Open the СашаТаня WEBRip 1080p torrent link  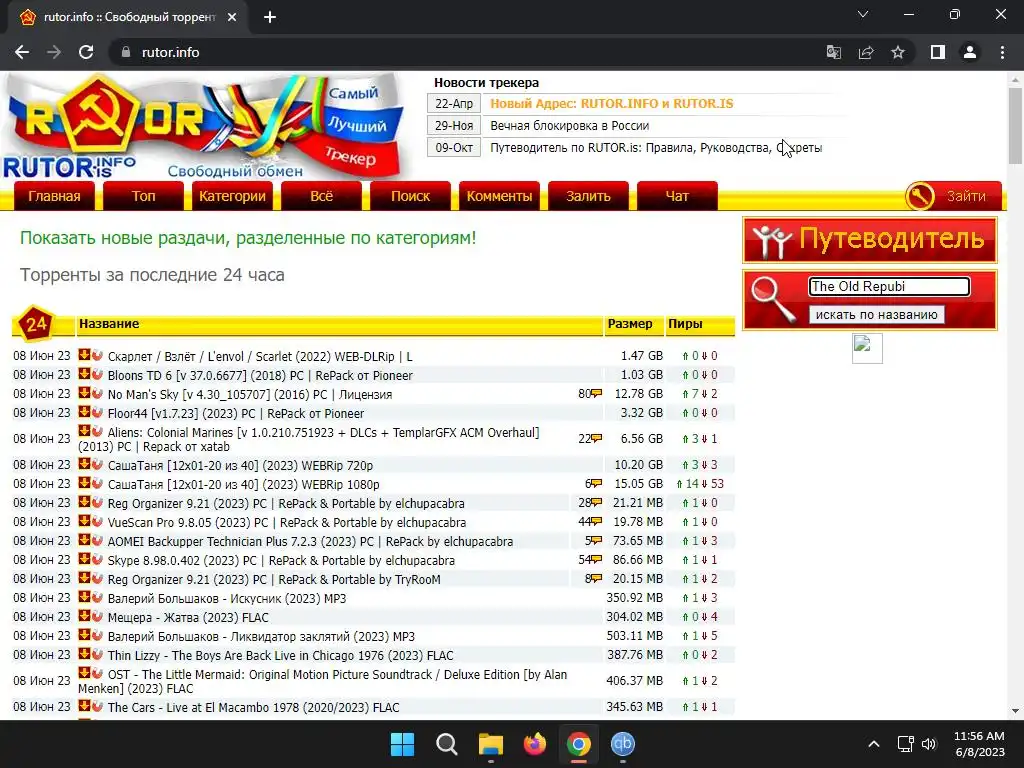coord(244,485)
